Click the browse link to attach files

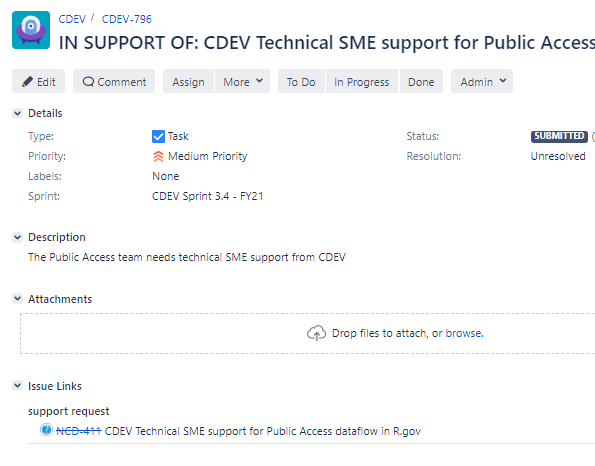click(x=464, y=333)
